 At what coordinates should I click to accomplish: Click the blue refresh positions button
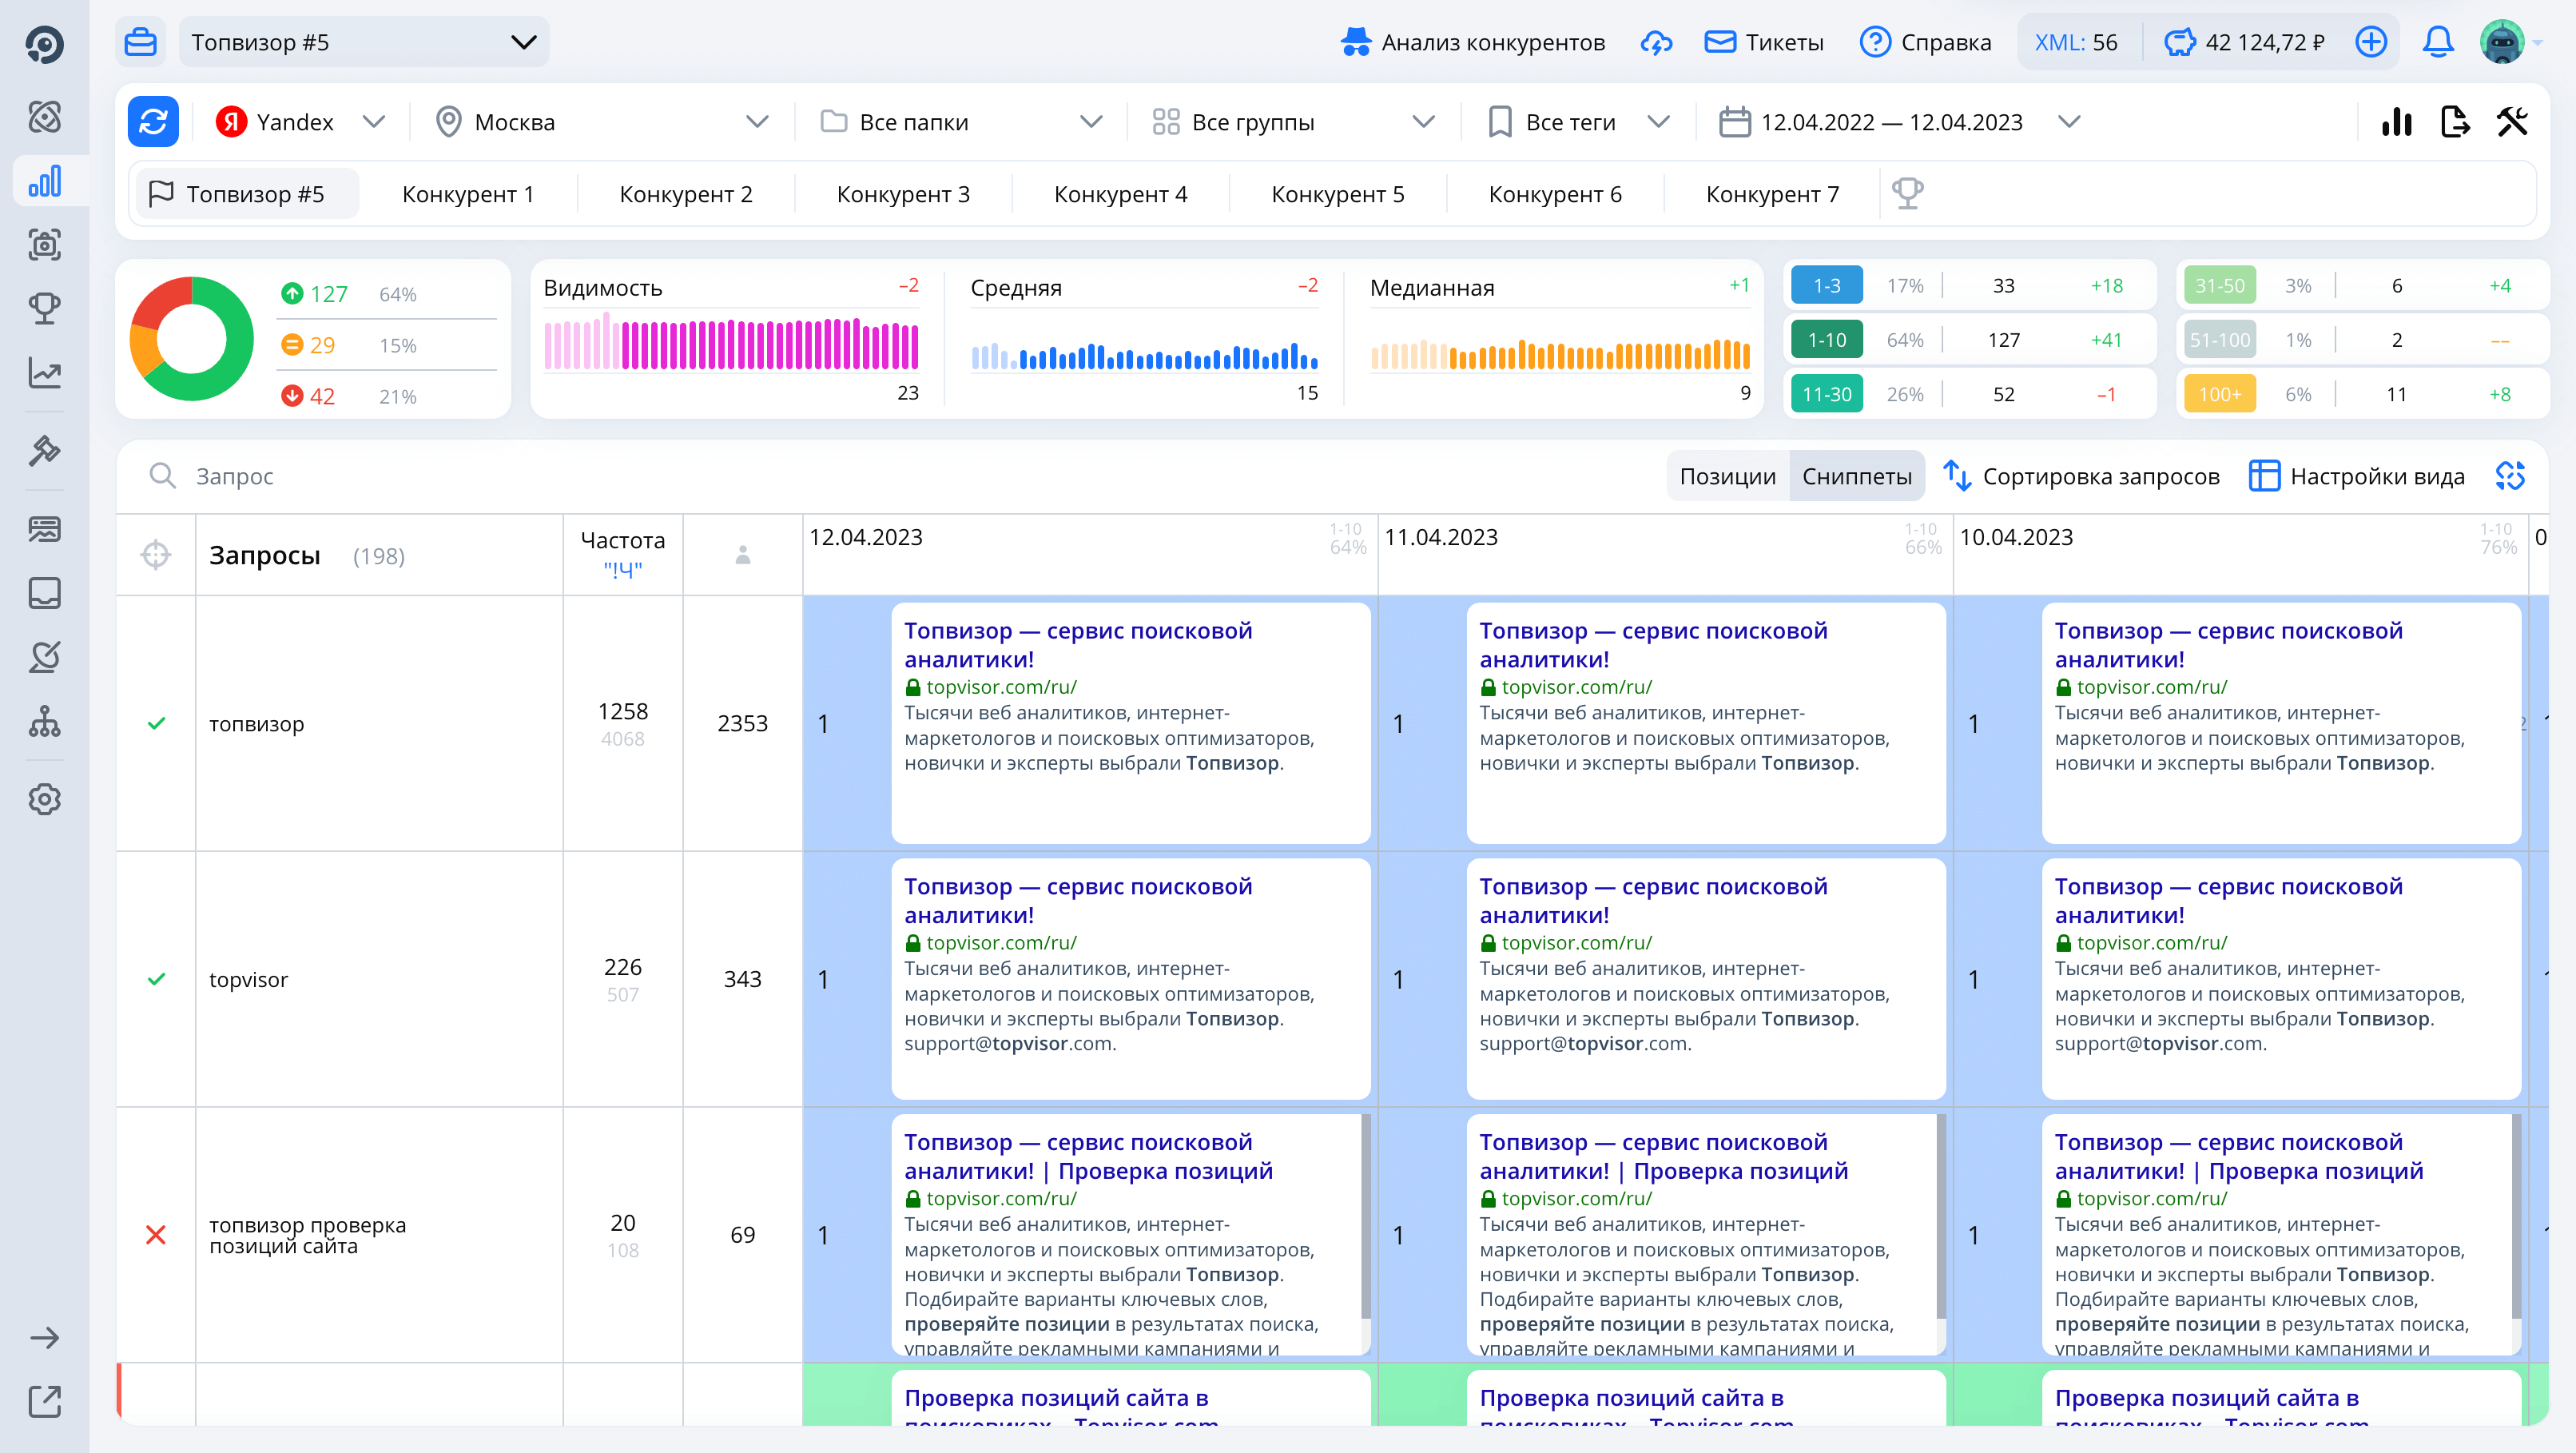pos(153,122)
